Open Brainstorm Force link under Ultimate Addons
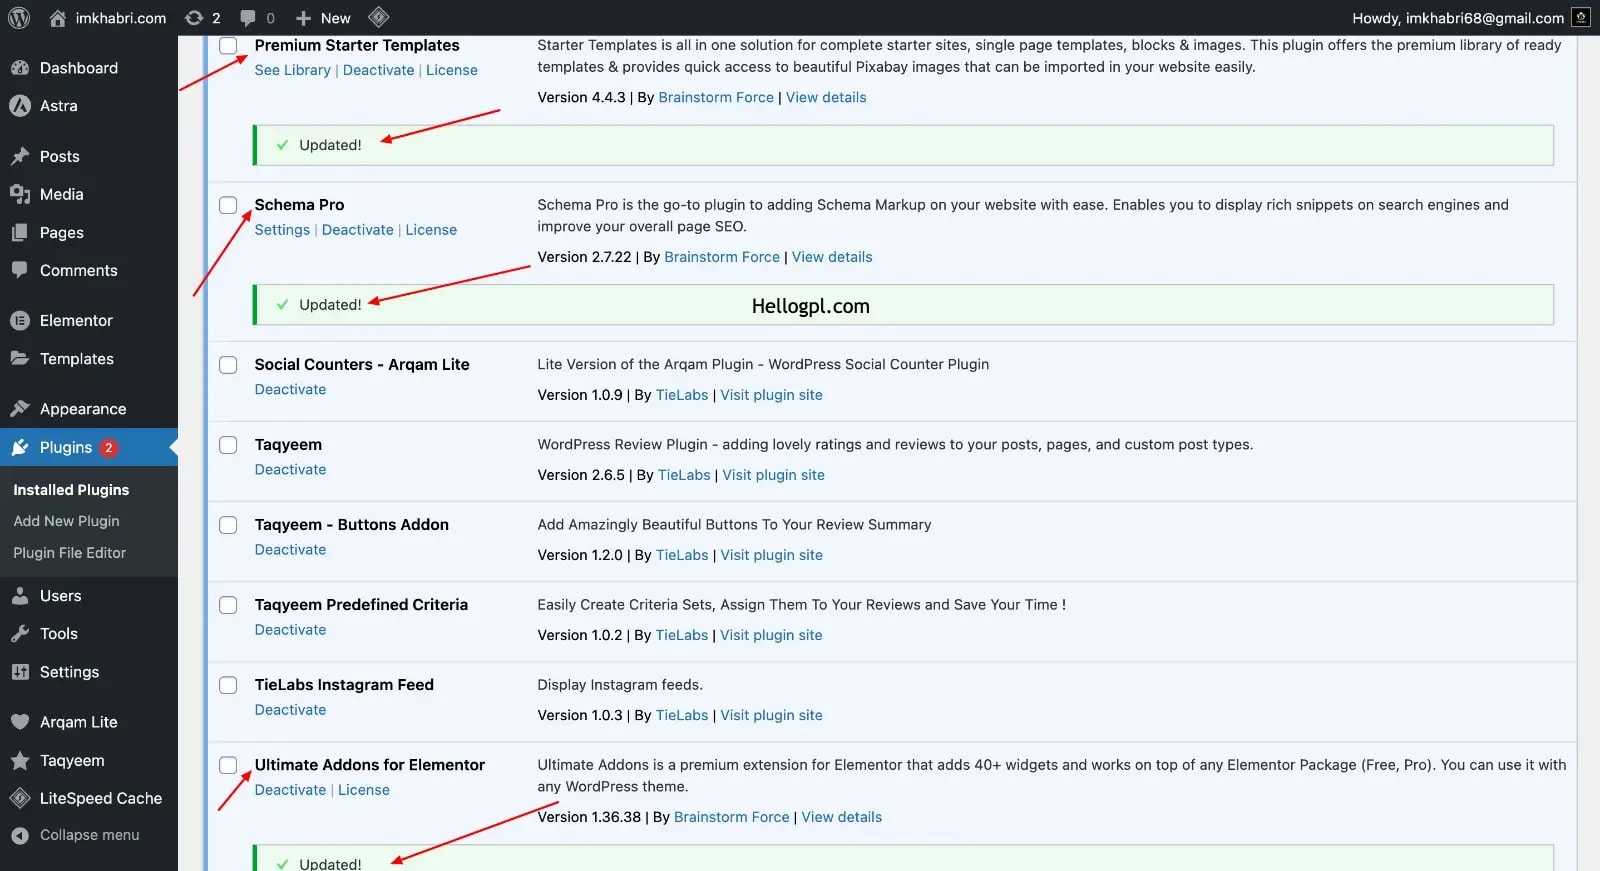 (x=731, y=817)
